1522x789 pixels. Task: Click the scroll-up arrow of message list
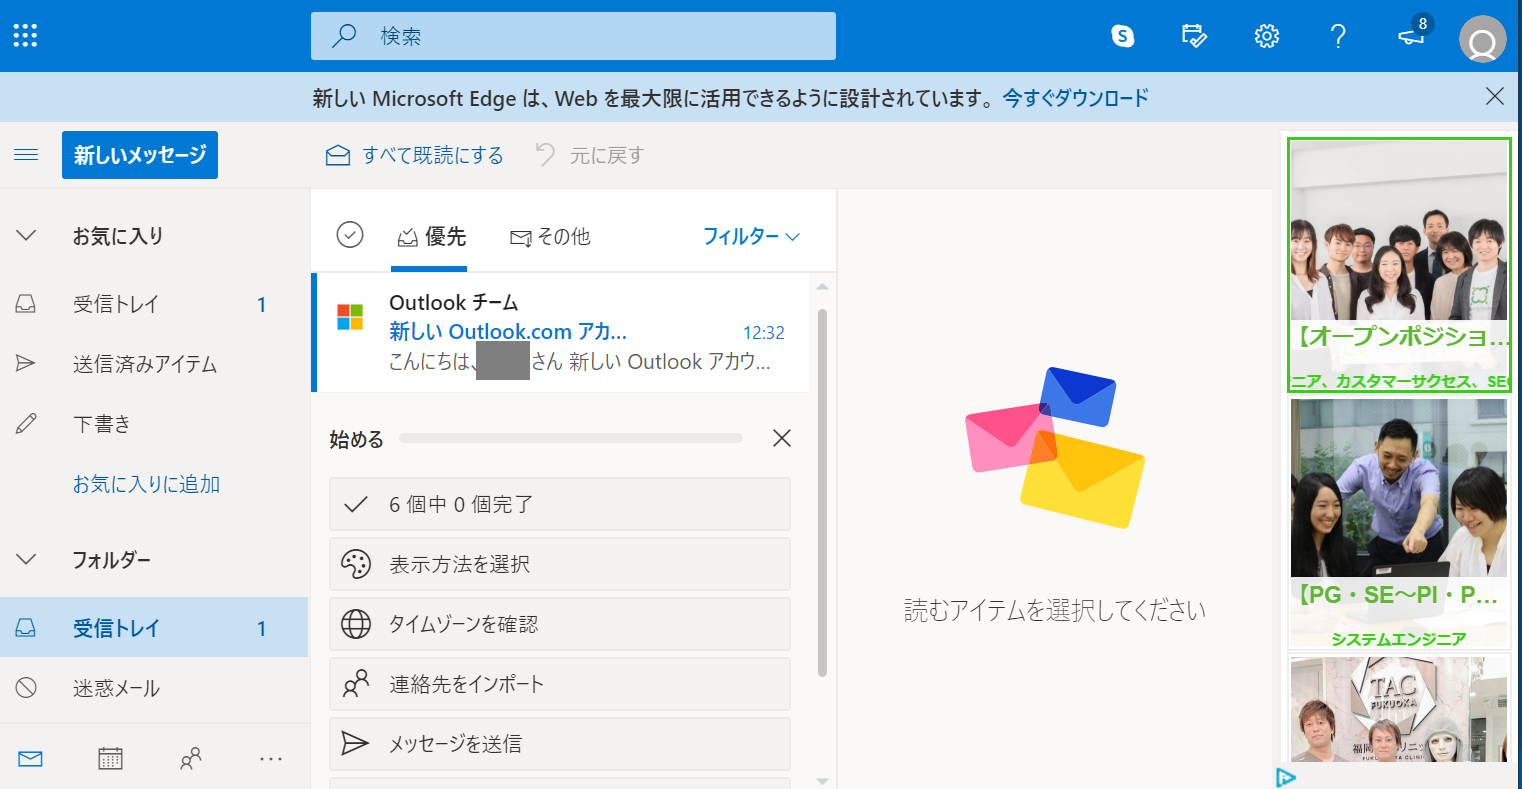click(x=823, y=287)
